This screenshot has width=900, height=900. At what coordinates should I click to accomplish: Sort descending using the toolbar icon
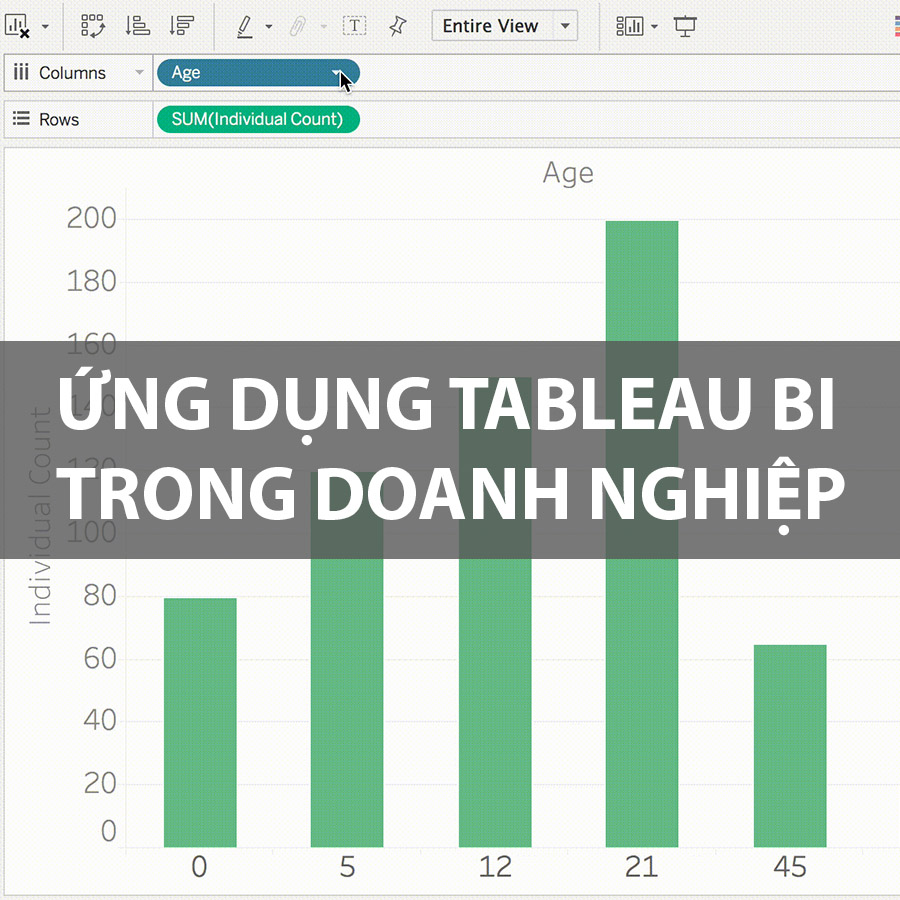(x=181, y=26)
